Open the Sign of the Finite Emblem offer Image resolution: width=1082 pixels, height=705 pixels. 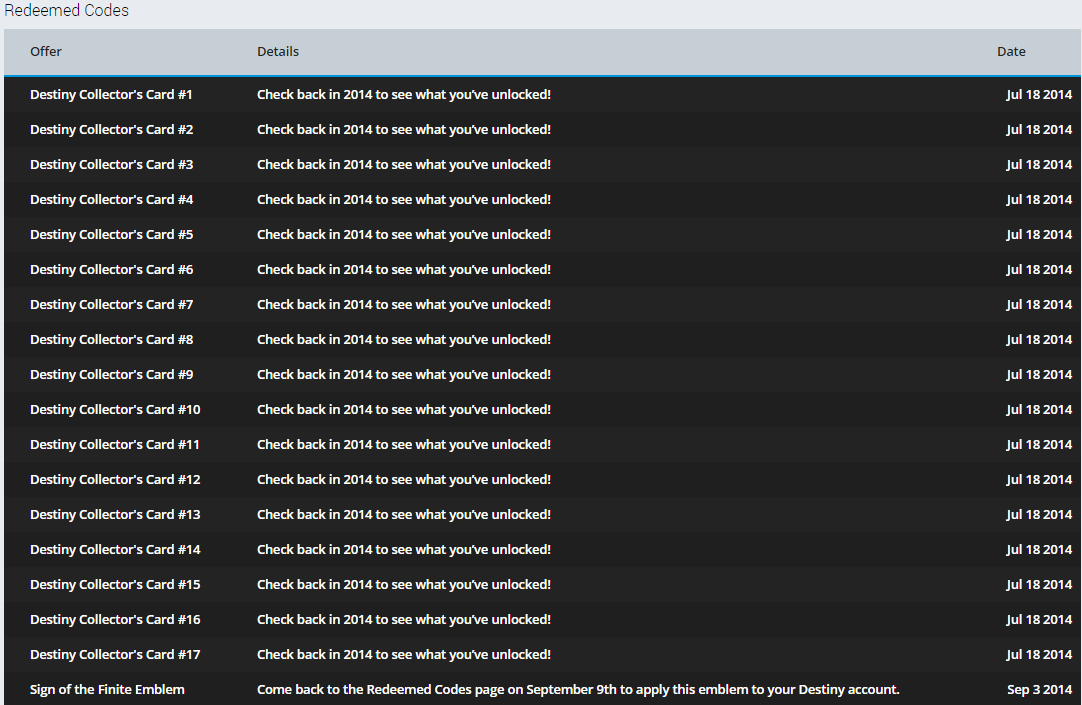coord(107,690)
